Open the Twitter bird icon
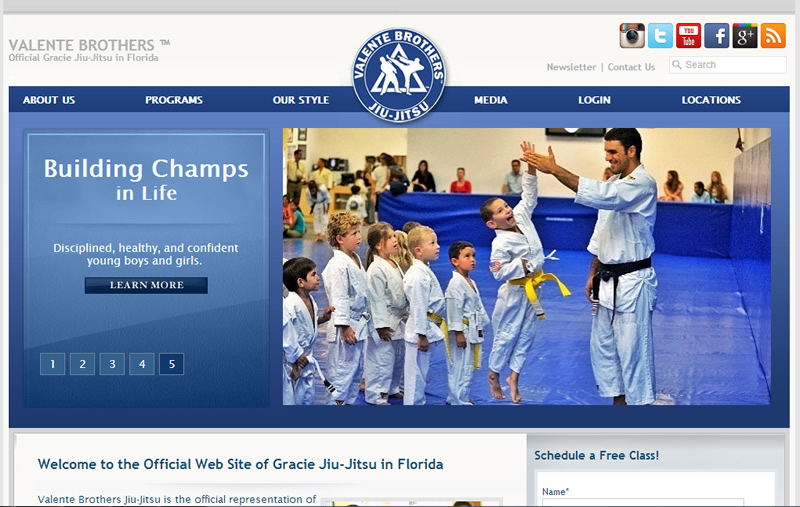The width and height of the screenshot is (800, 507). pyautogui.click(x=660, y=36)
